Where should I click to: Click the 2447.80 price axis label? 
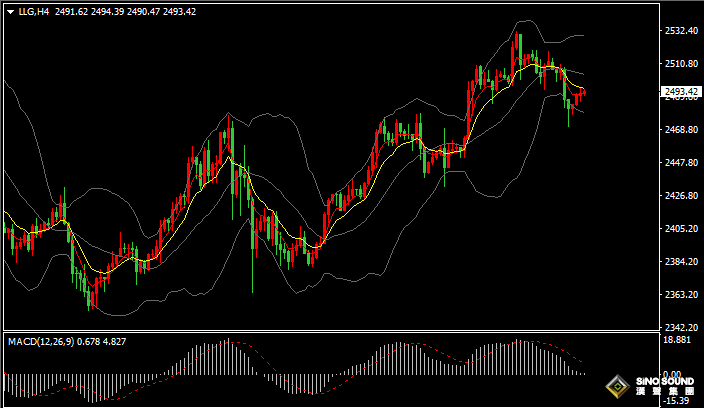680,163
